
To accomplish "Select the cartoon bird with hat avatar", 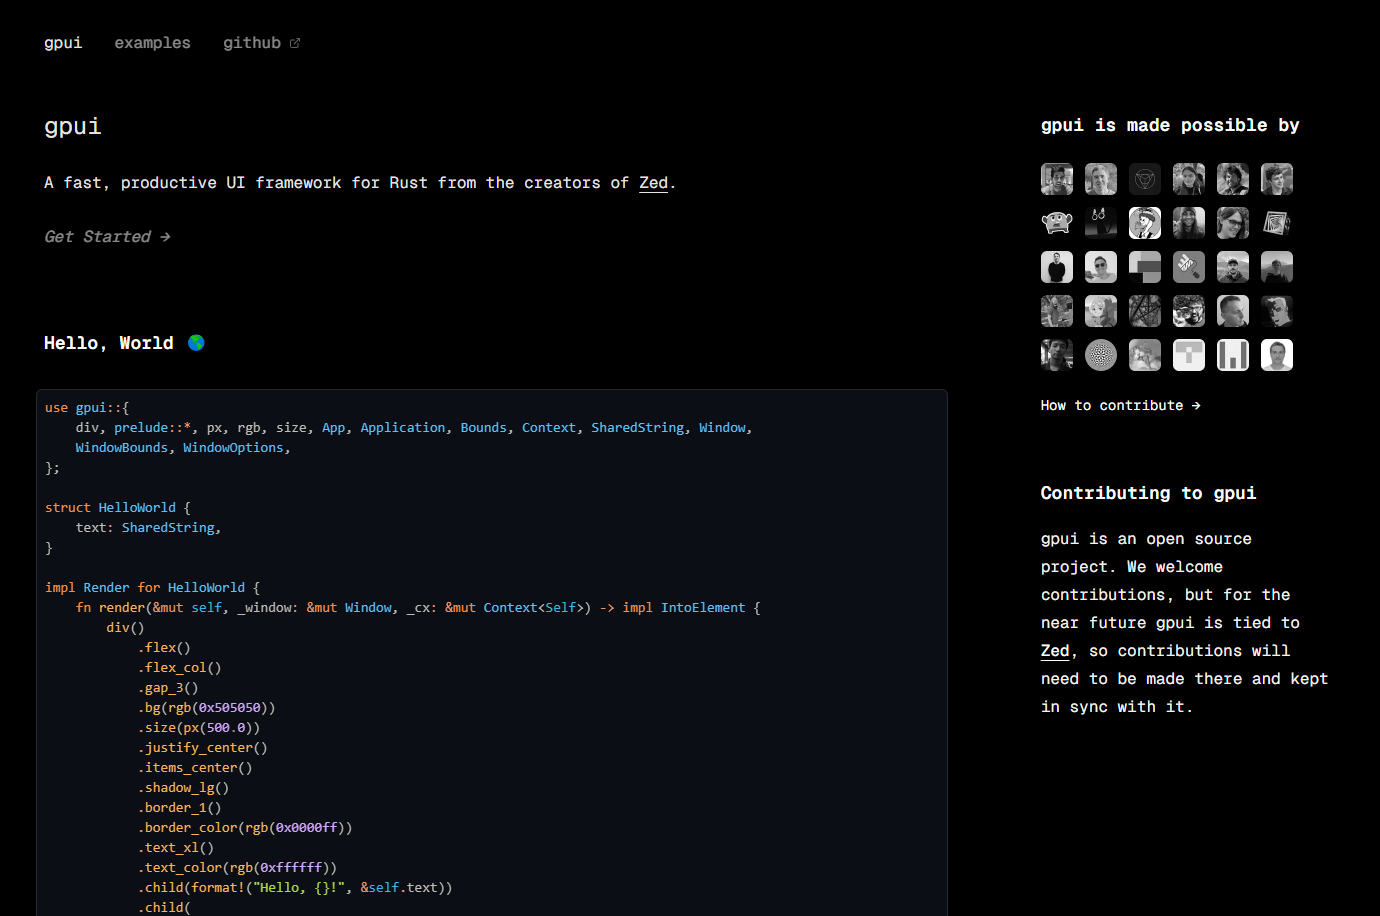I will (x=1145, y=223).
